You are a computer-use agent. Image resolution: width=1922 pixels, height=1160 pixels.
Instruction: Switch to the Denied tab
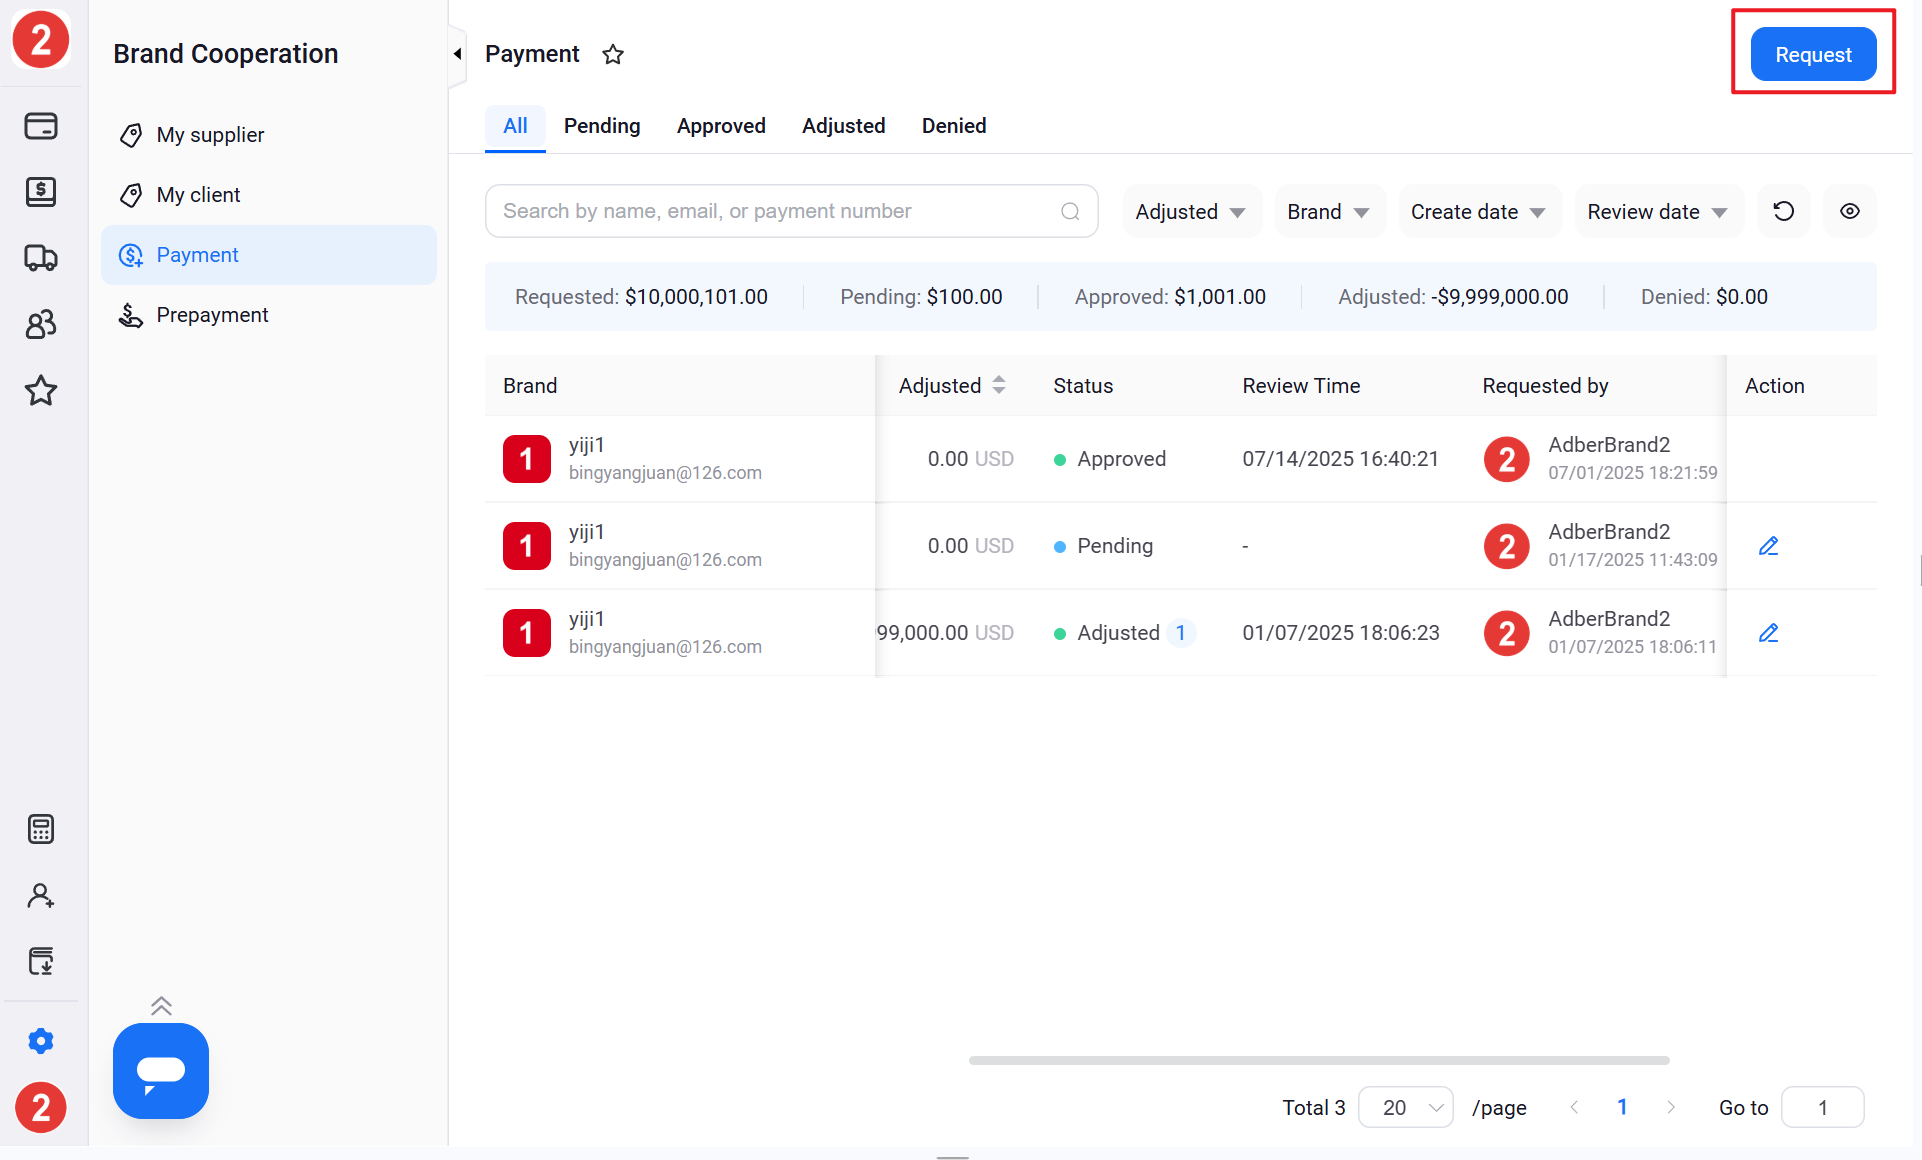[954, 126]
